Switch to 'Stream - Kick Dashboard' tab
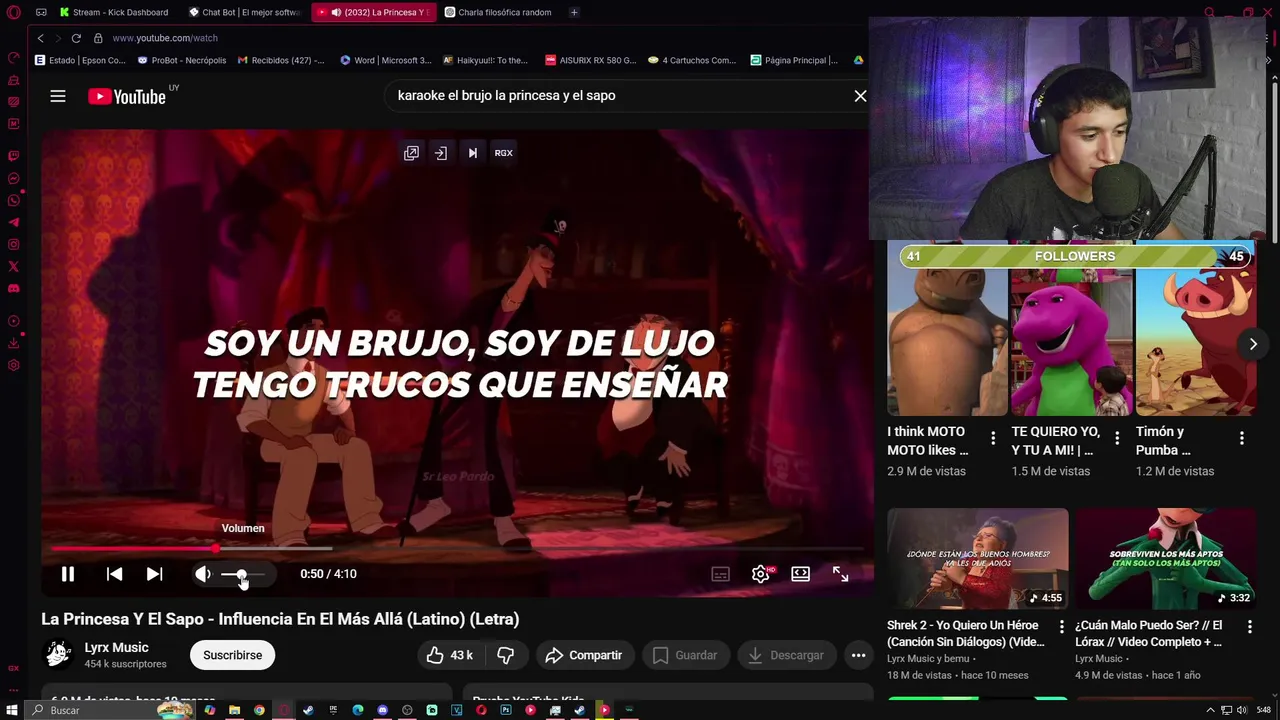 [x=114, y=12]
